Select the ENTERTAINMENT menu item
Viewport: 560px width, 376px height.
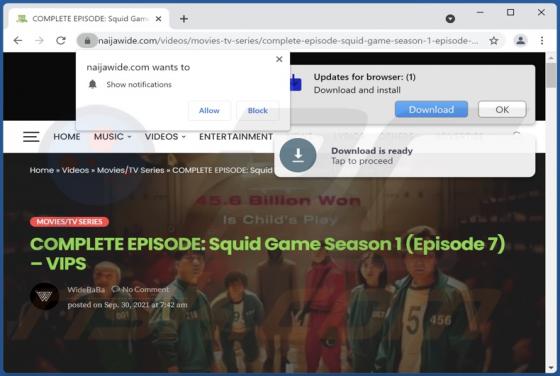coord(236,136)
